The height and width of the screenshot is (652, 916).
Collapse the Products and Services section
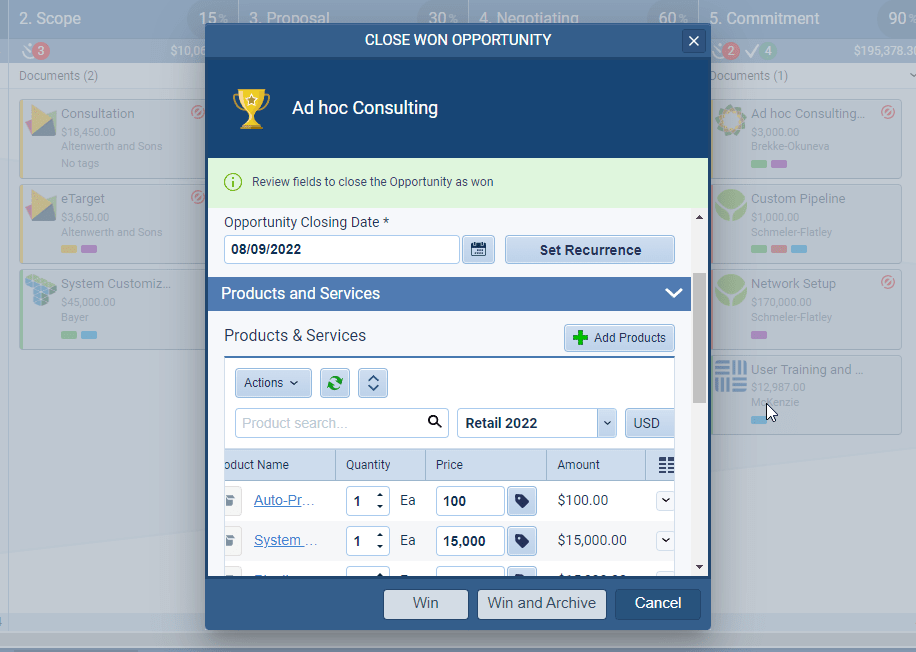(673, 293)
